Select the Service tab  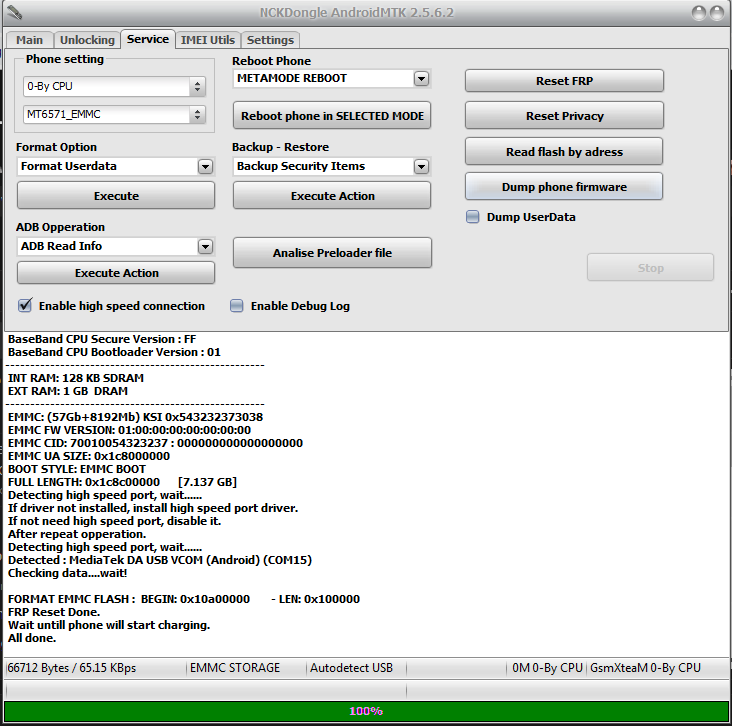pyautogui.click(x=148, y=39)
